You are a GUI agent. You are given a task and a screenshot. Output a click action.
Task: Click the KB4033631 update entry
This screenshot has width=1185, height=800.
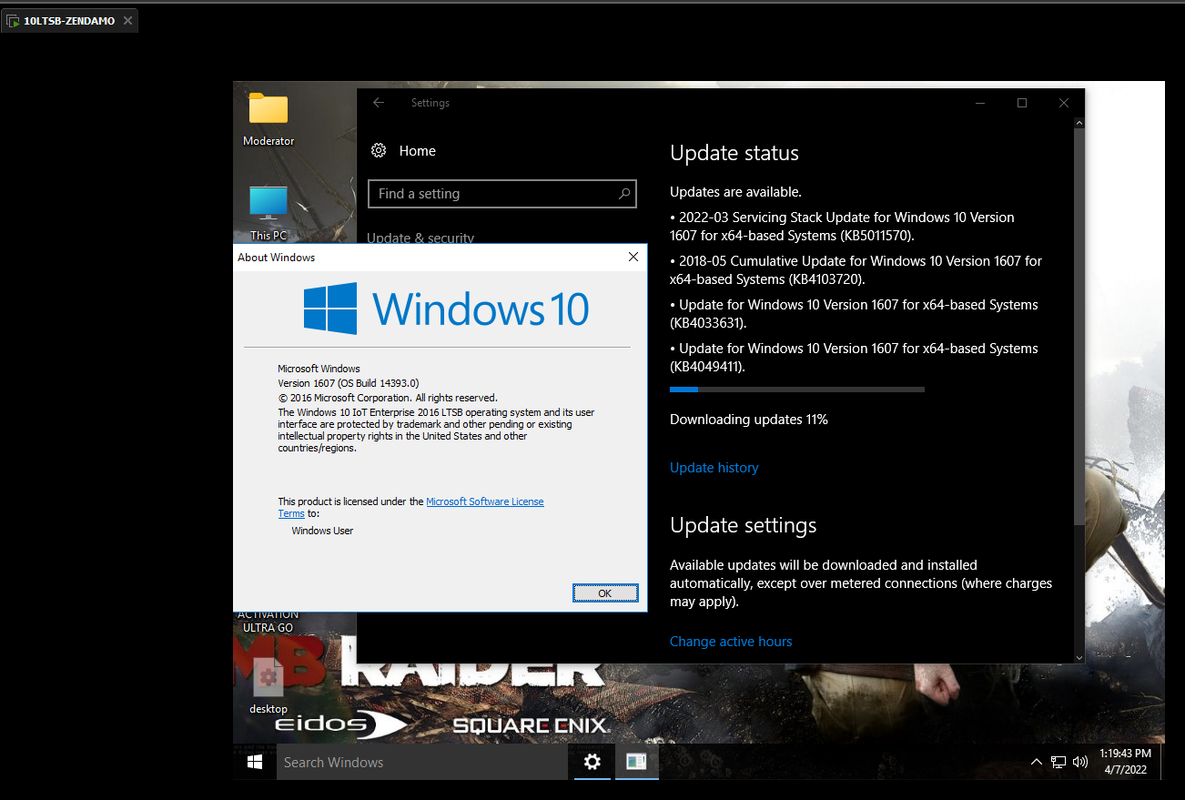pos(854,314)
